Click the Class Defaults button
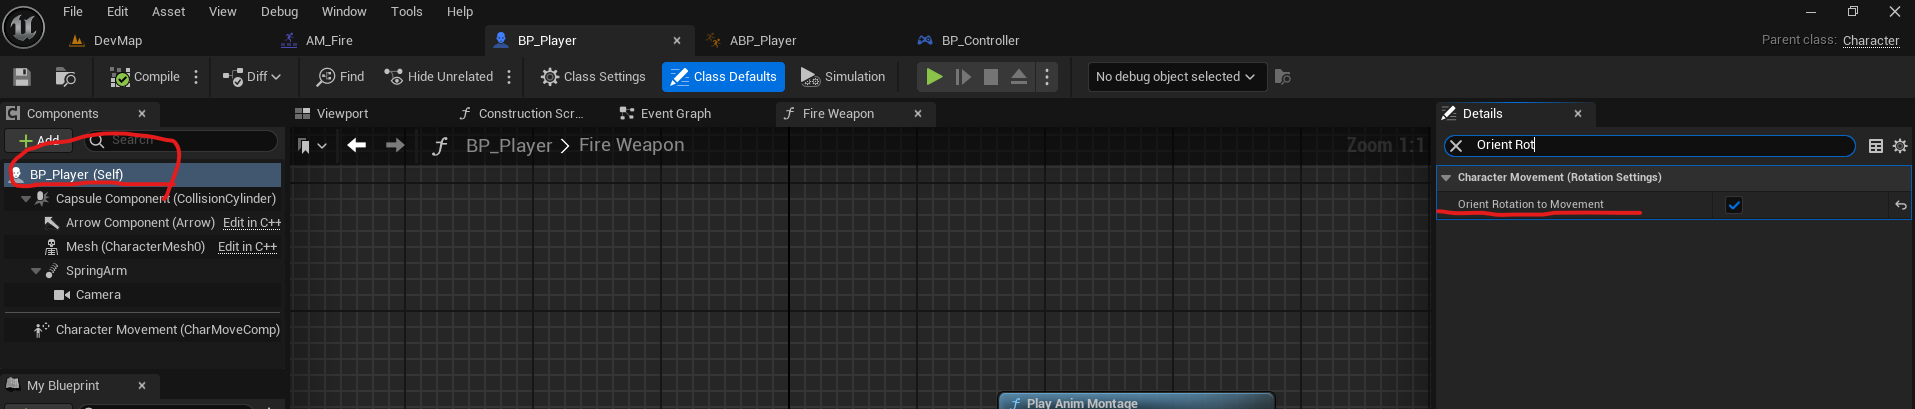1915x409 pixels. click(723, 77)
